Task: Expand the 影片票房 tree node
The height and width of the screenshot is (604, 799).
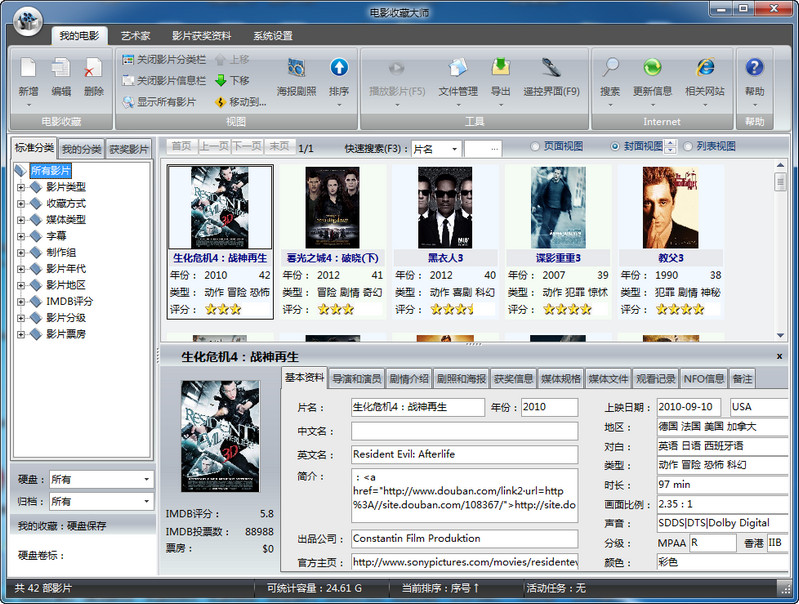Action: [x=21, y=334]
